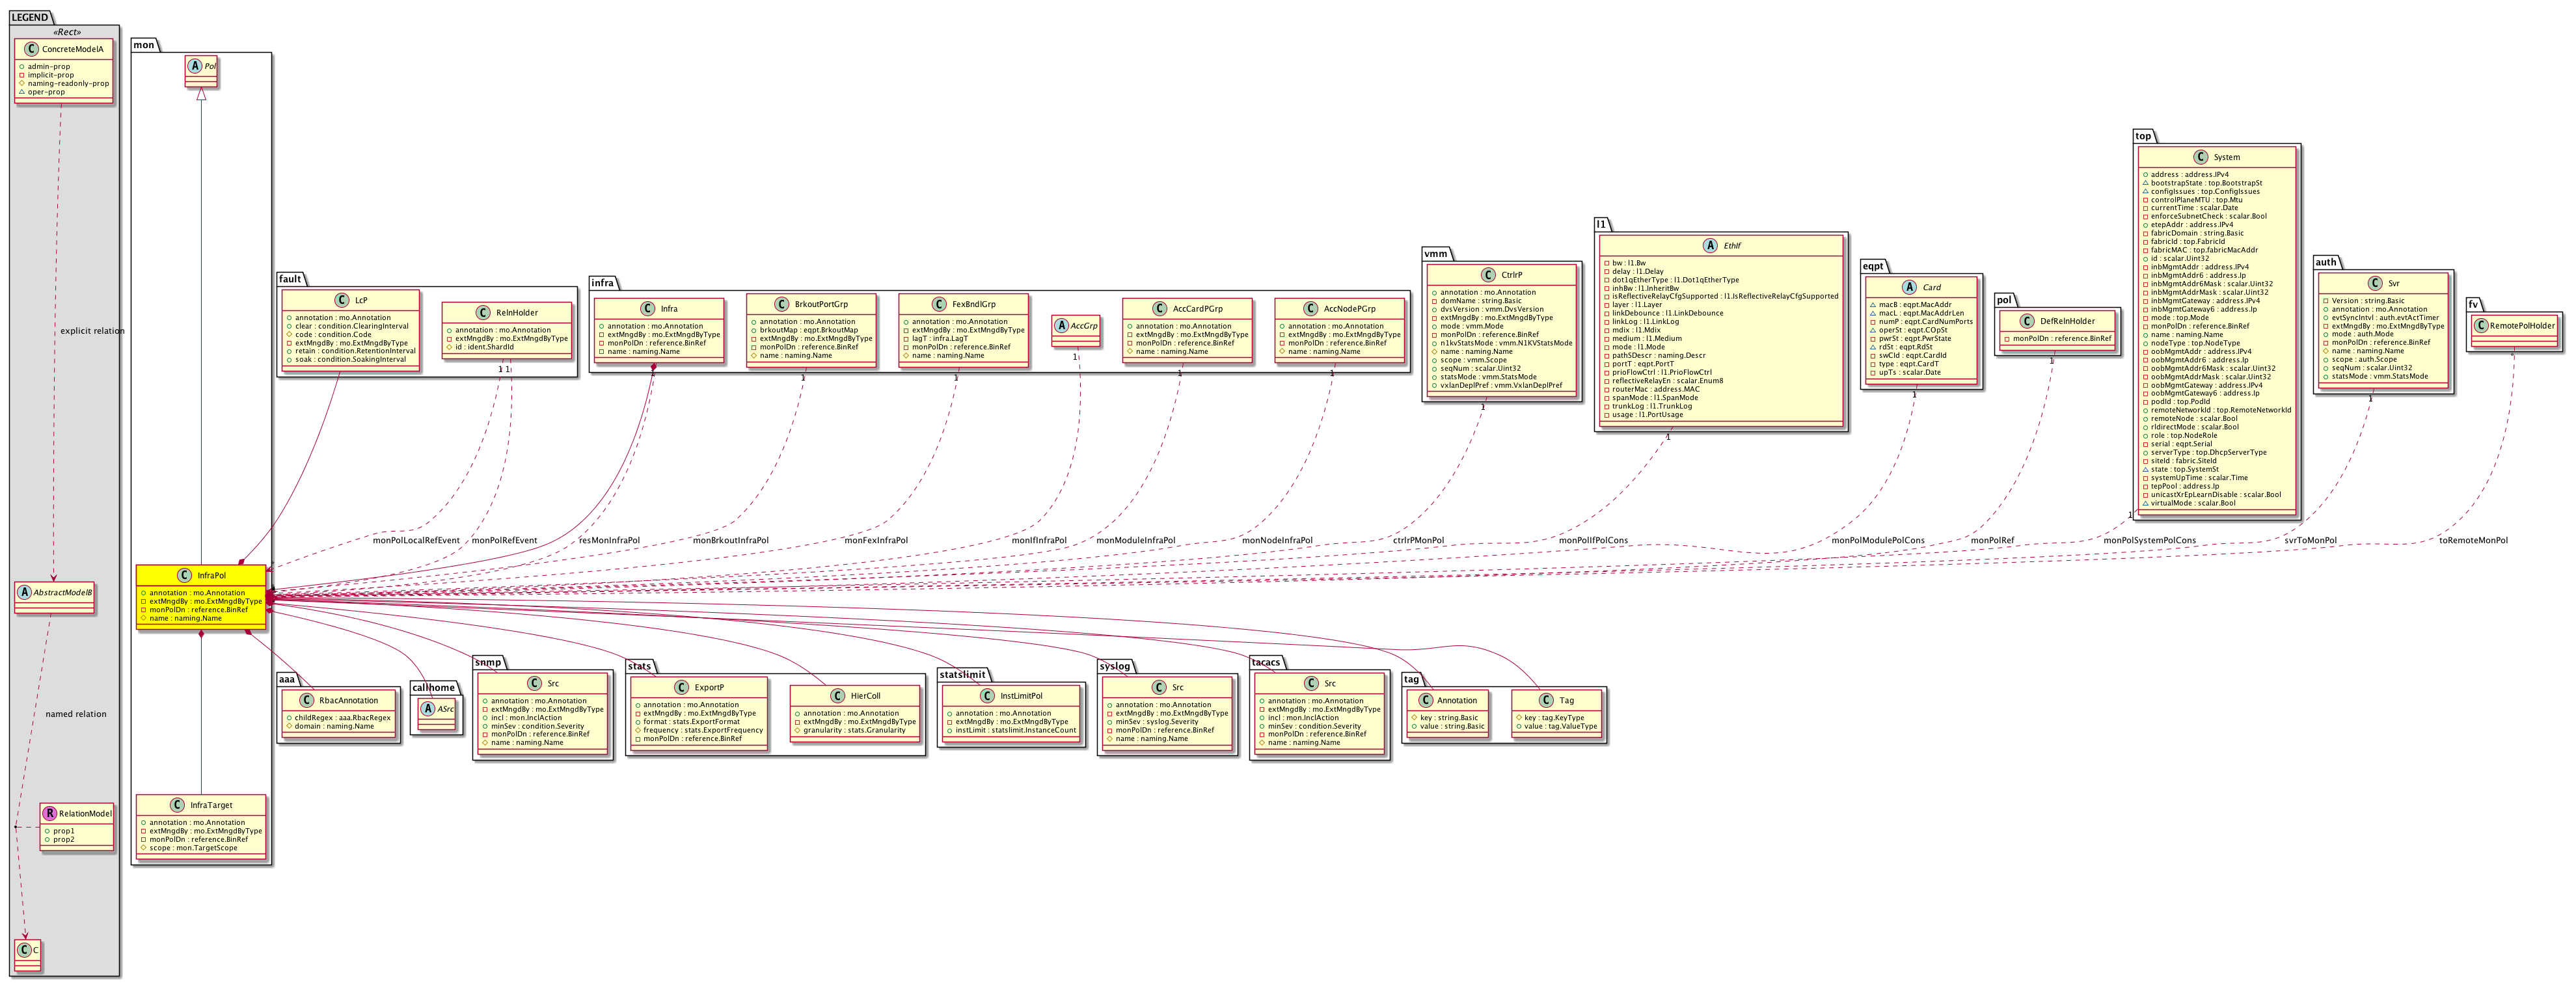Click the yellow highlighted InfraPol attributes box
2576x983 pixels.
[201, 606]
